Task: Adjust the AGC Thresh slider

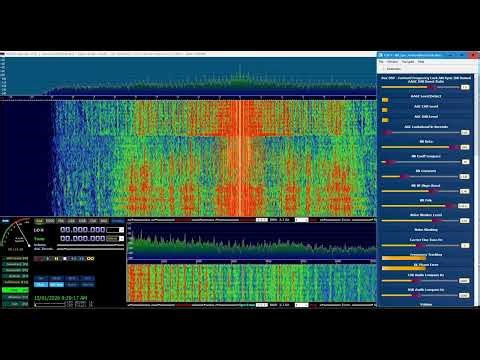Action: (90, 249)
